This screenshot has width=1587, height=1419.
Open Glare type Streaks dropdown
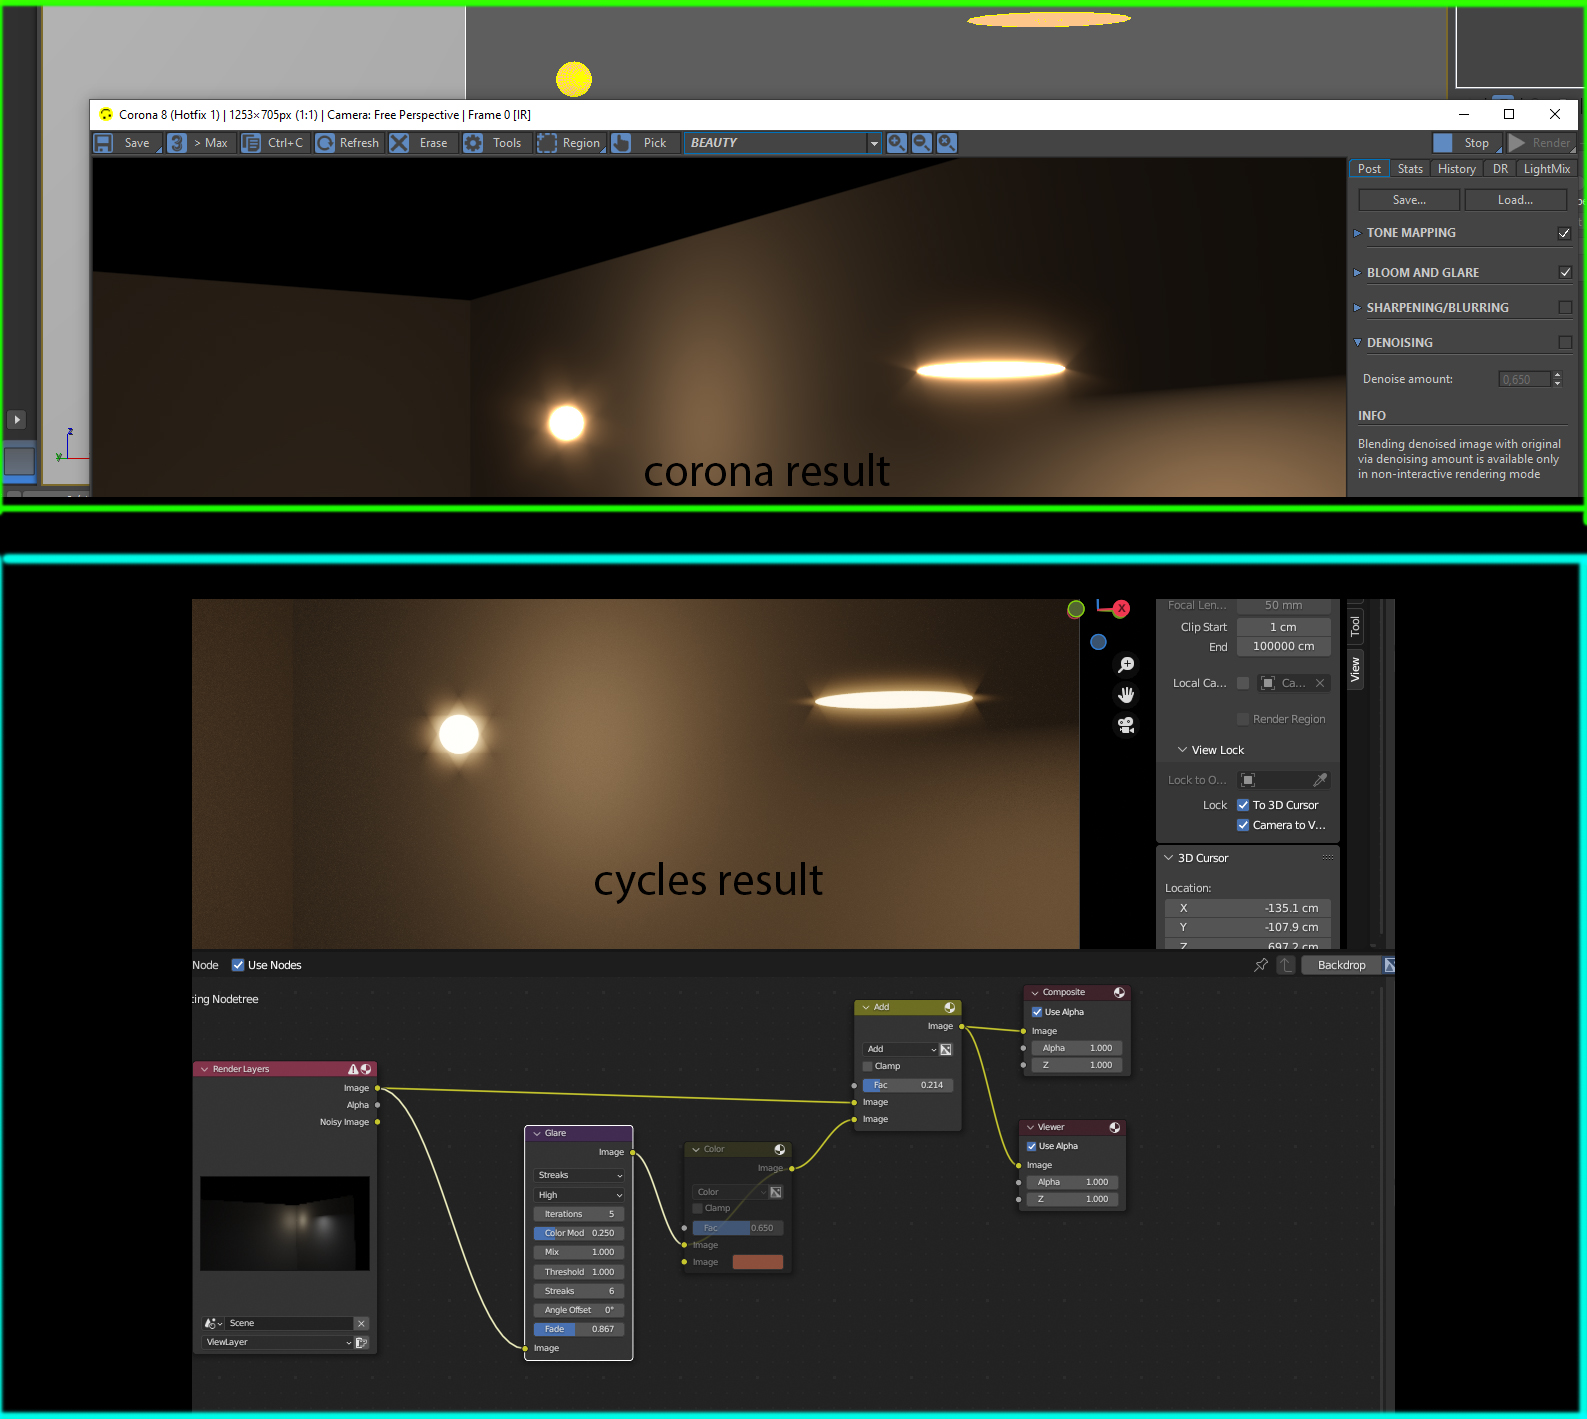click(x=579, y=1175)
